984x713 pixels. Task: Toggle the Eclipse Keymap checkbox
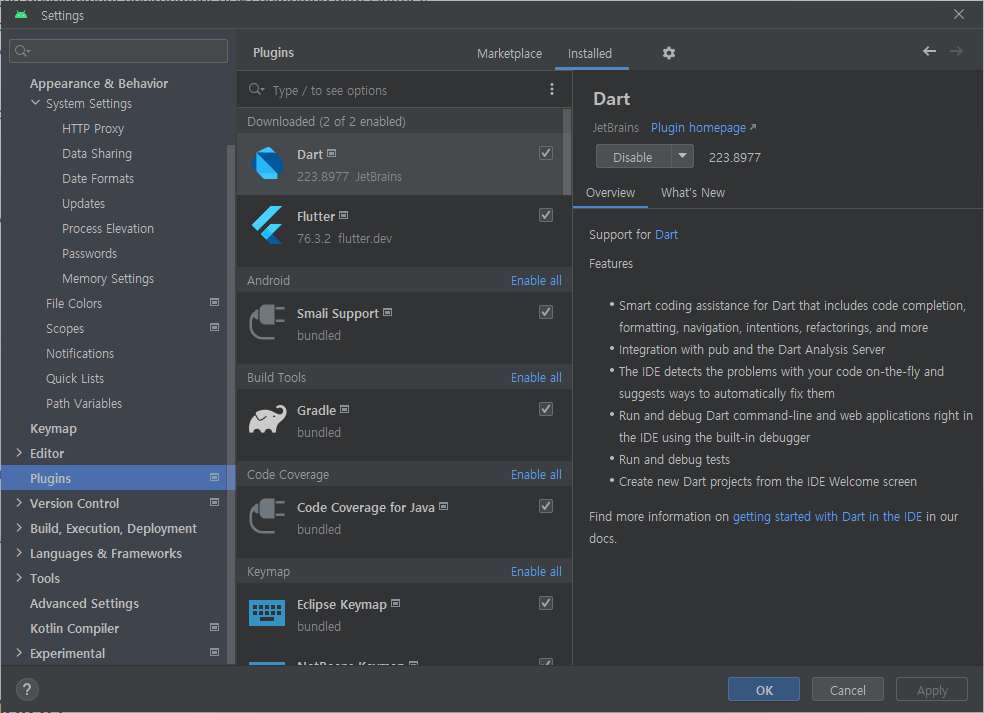(x=546, y=603)
